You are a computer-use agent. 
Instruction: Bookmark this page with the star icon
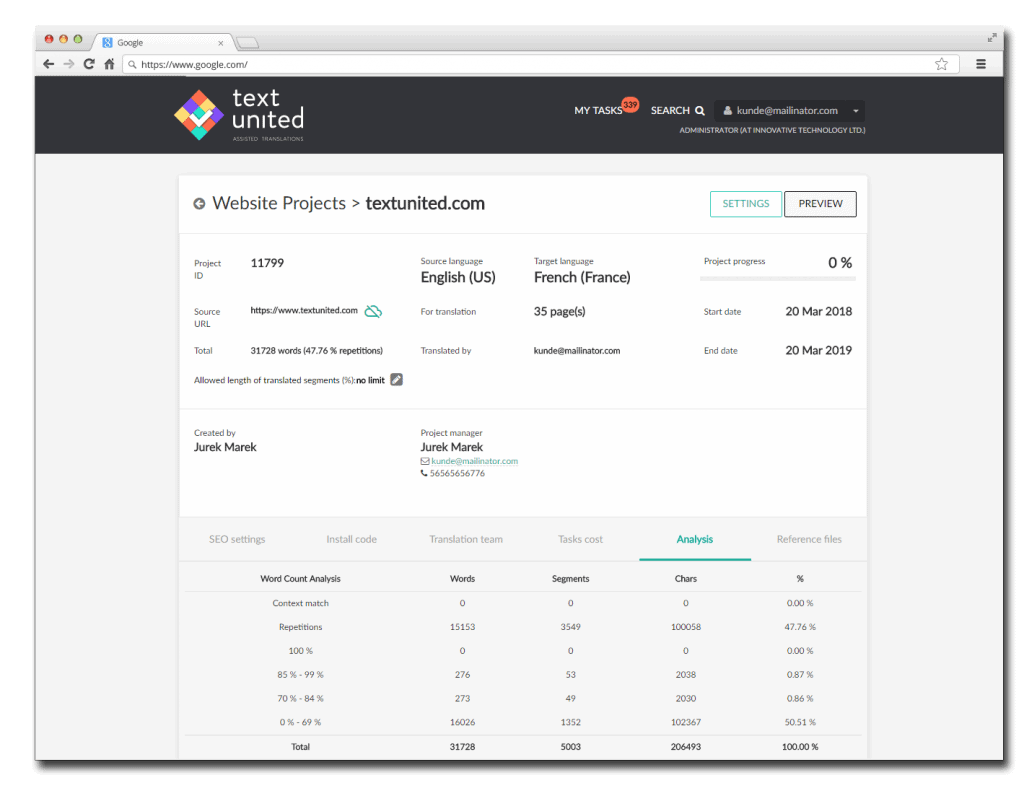pyautogui.click(x=941, y=64)
